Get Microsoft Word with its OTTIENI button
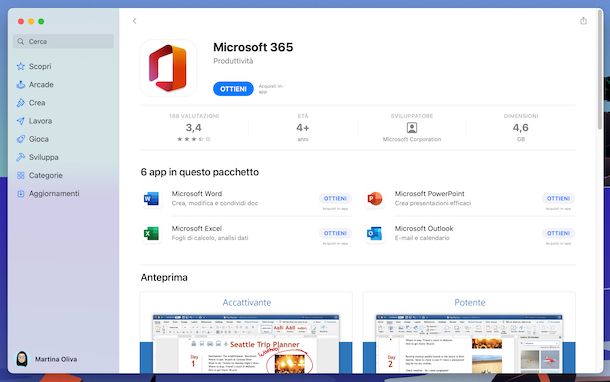610x382 pixels. tap(335, 198)
